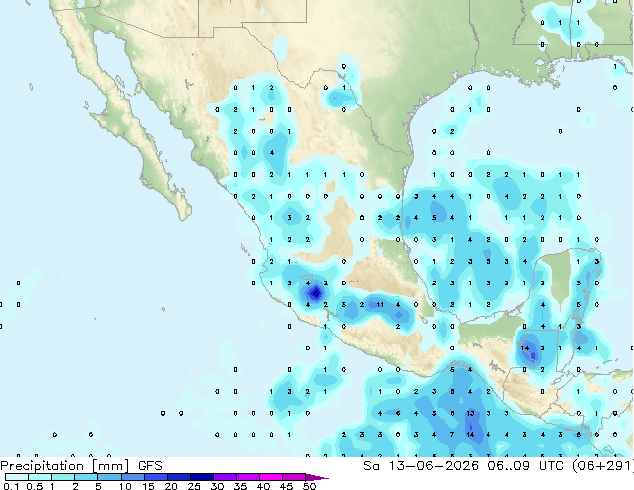
Task: Click the 'GFS' model label
Action: tap(150, 466)
